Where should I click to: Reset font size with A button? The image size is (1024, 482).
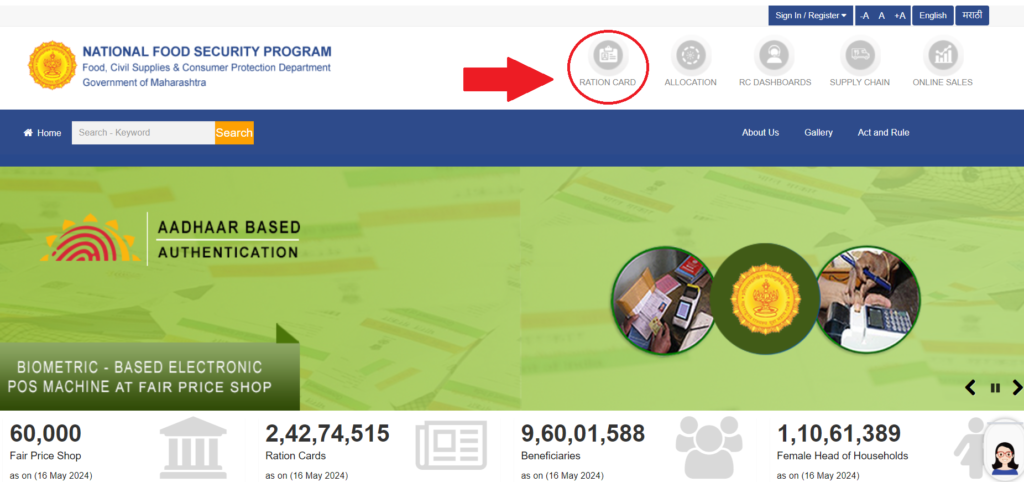point(882,16)
